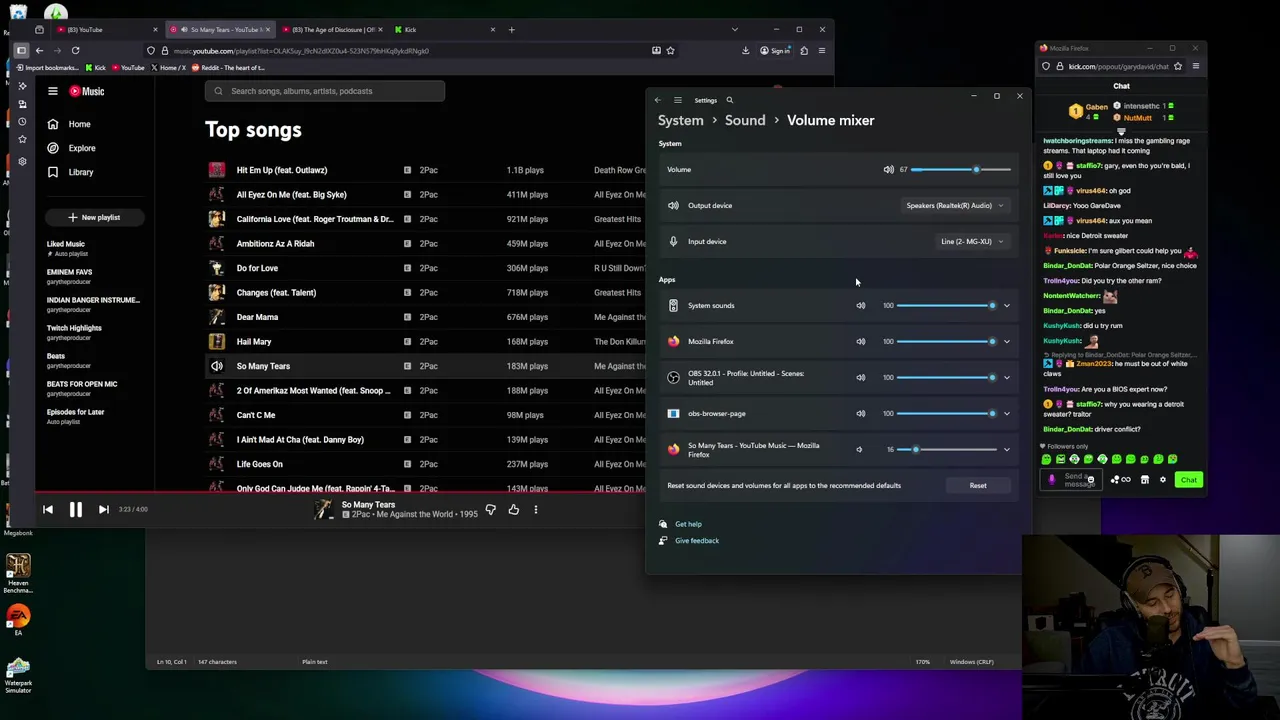Click Settings back arrow
Viewport: 1280px width, 720px height.
click(657, 100)
